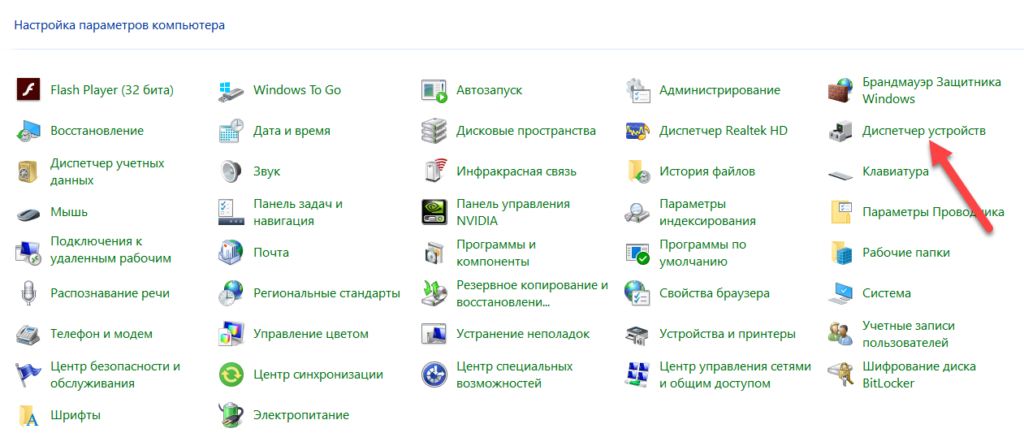The image size is (1024, 446).
Task: Click the Администрирование icon
Action: click(637, 90)
